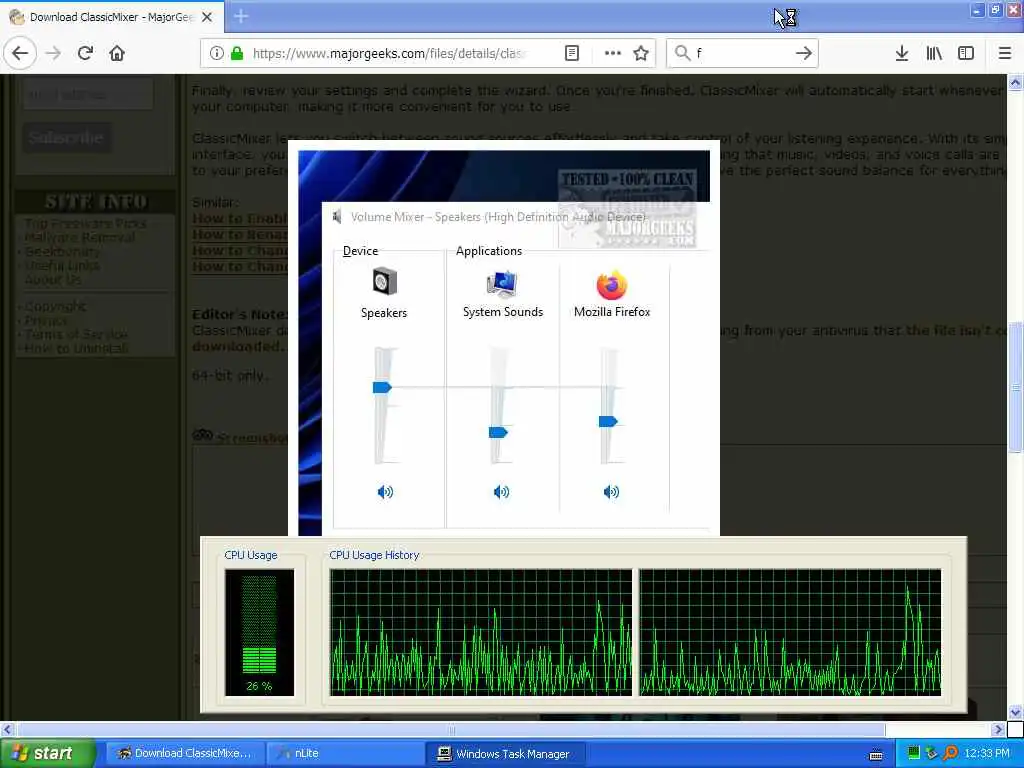The width and height of the screenshot is (1024, 768).
Task: Click the Mozilla Firefox icon in mixer
Action: (612, 285)
